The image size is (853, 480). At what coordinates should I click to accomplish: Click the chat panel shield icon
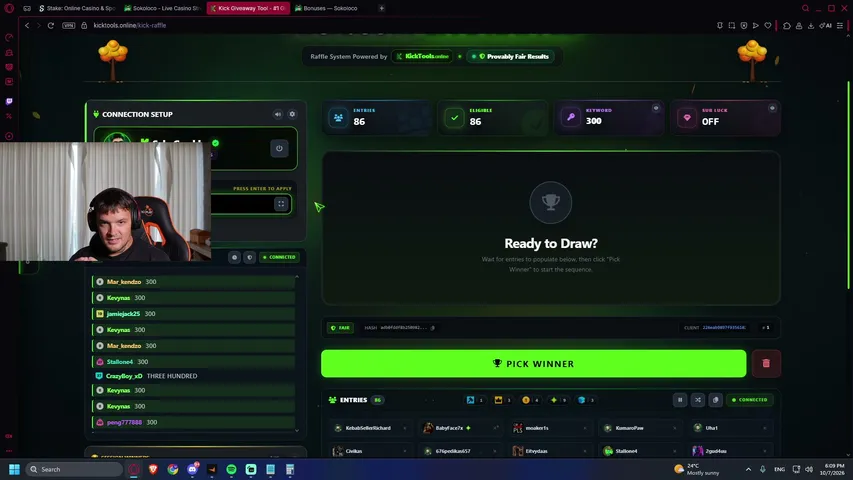coord(250,257)
